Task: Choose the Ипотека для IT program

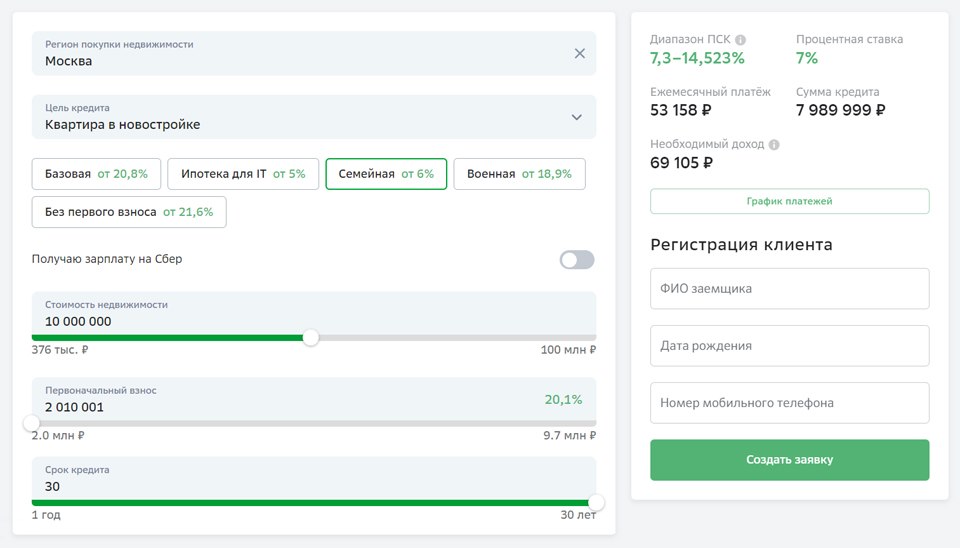Action: click(243, 174)
